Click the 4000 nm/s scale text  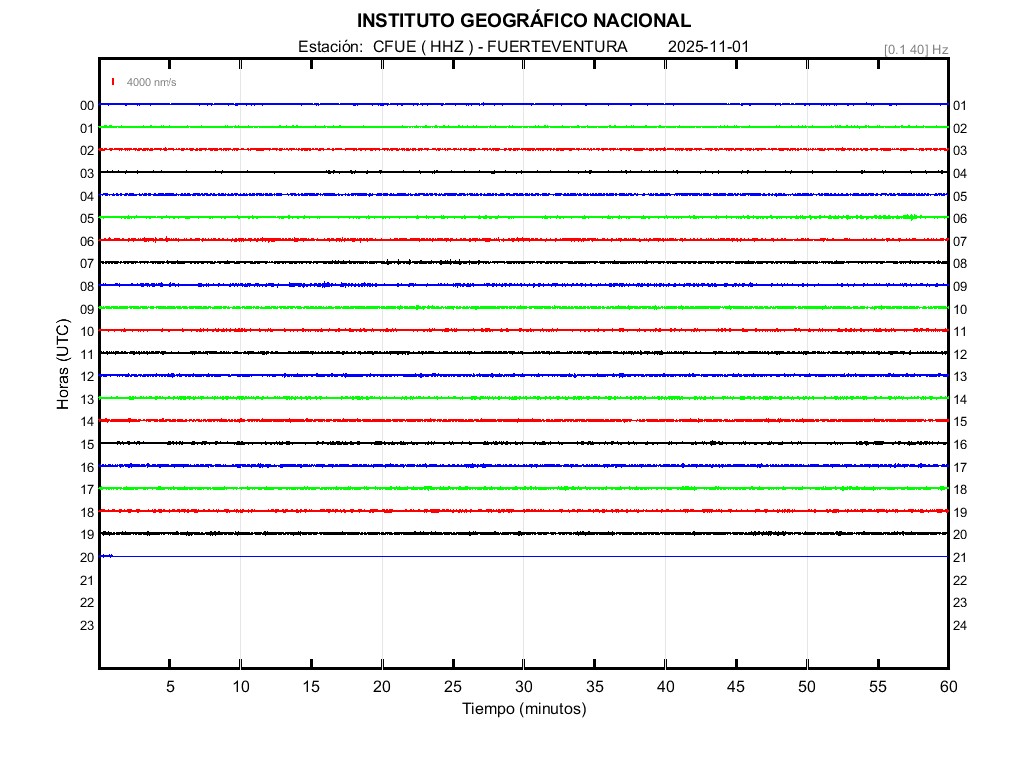151,82
